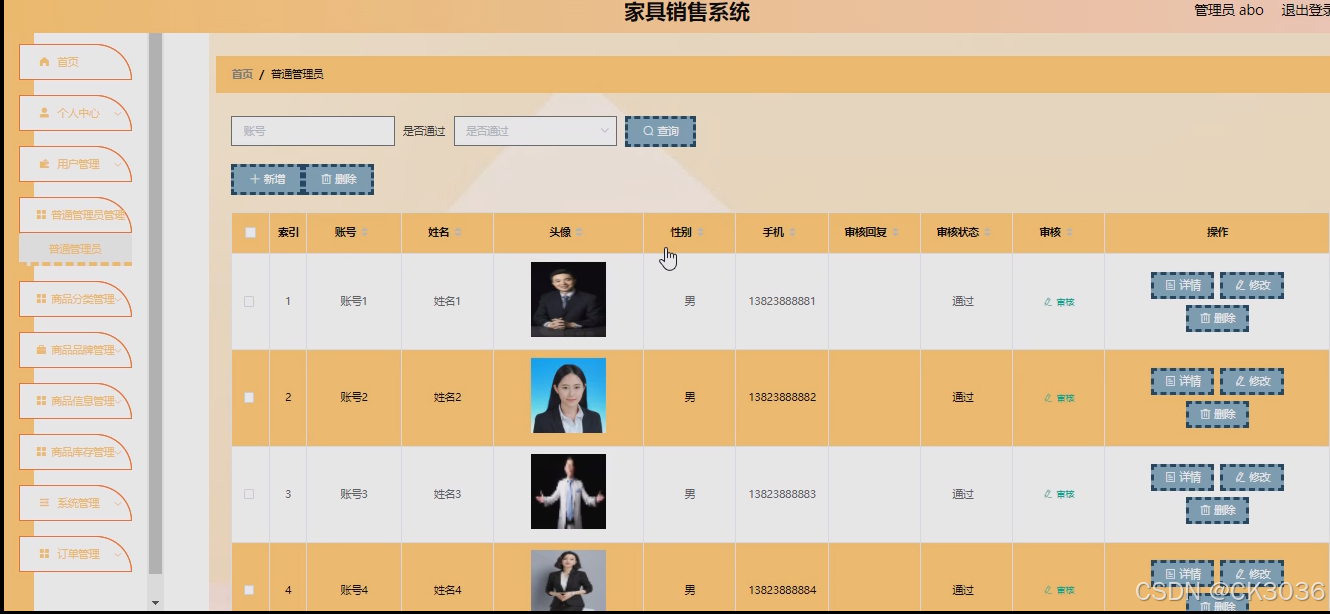Click the batch 删除 button above the table
Screen dimensions: 1330x614
click(338, 179)
